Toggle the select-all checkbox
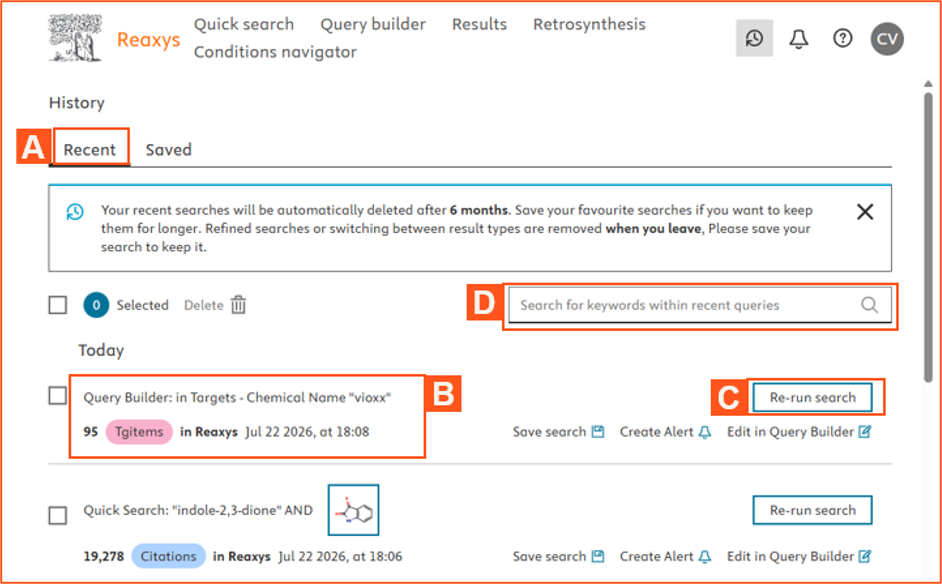Screen dimensions: 942x584 [58, 305]
